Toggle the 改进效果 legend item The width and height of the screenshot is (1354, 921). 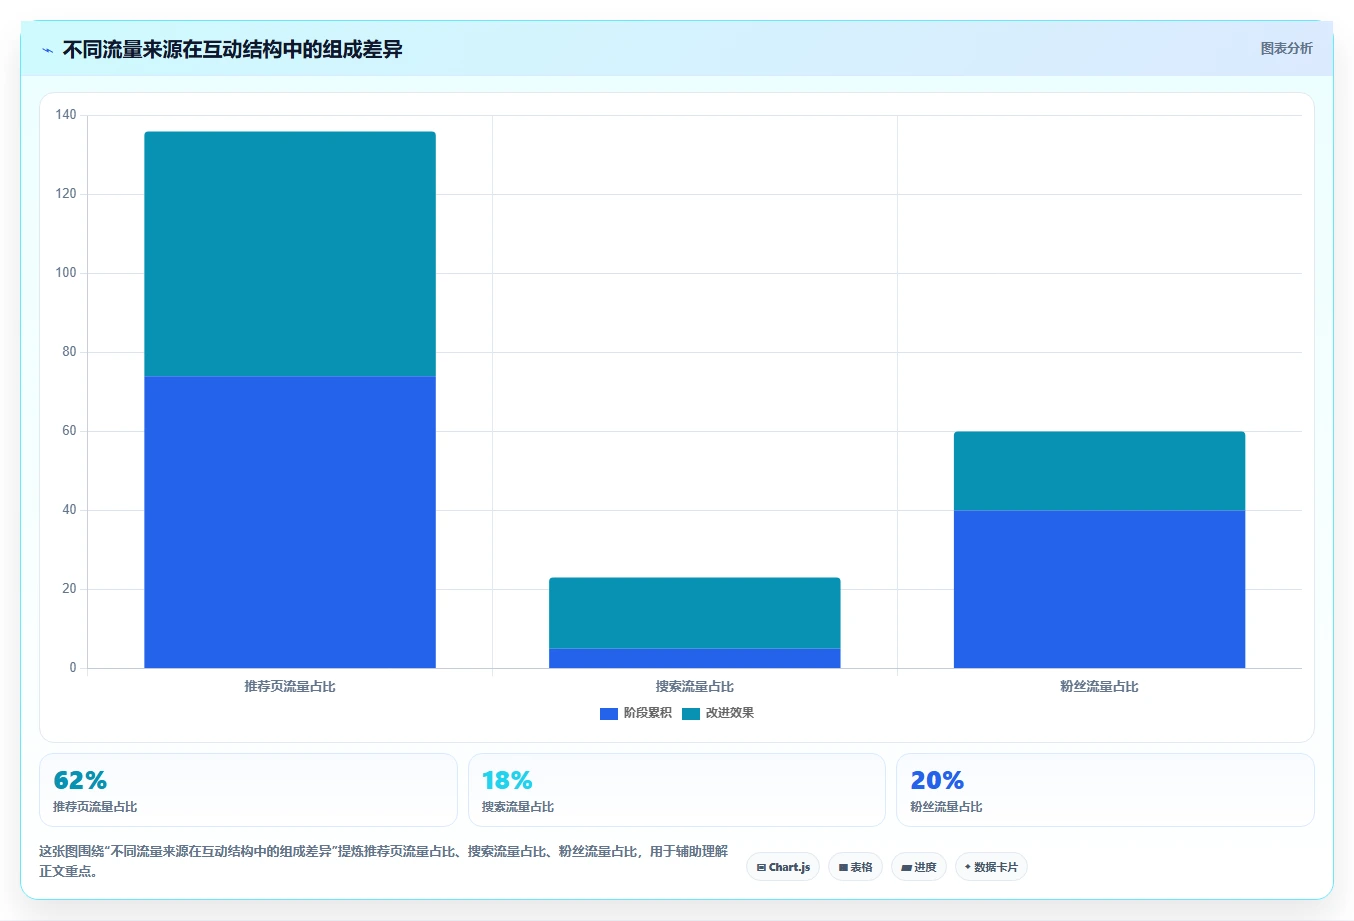[x=718, y=713]
